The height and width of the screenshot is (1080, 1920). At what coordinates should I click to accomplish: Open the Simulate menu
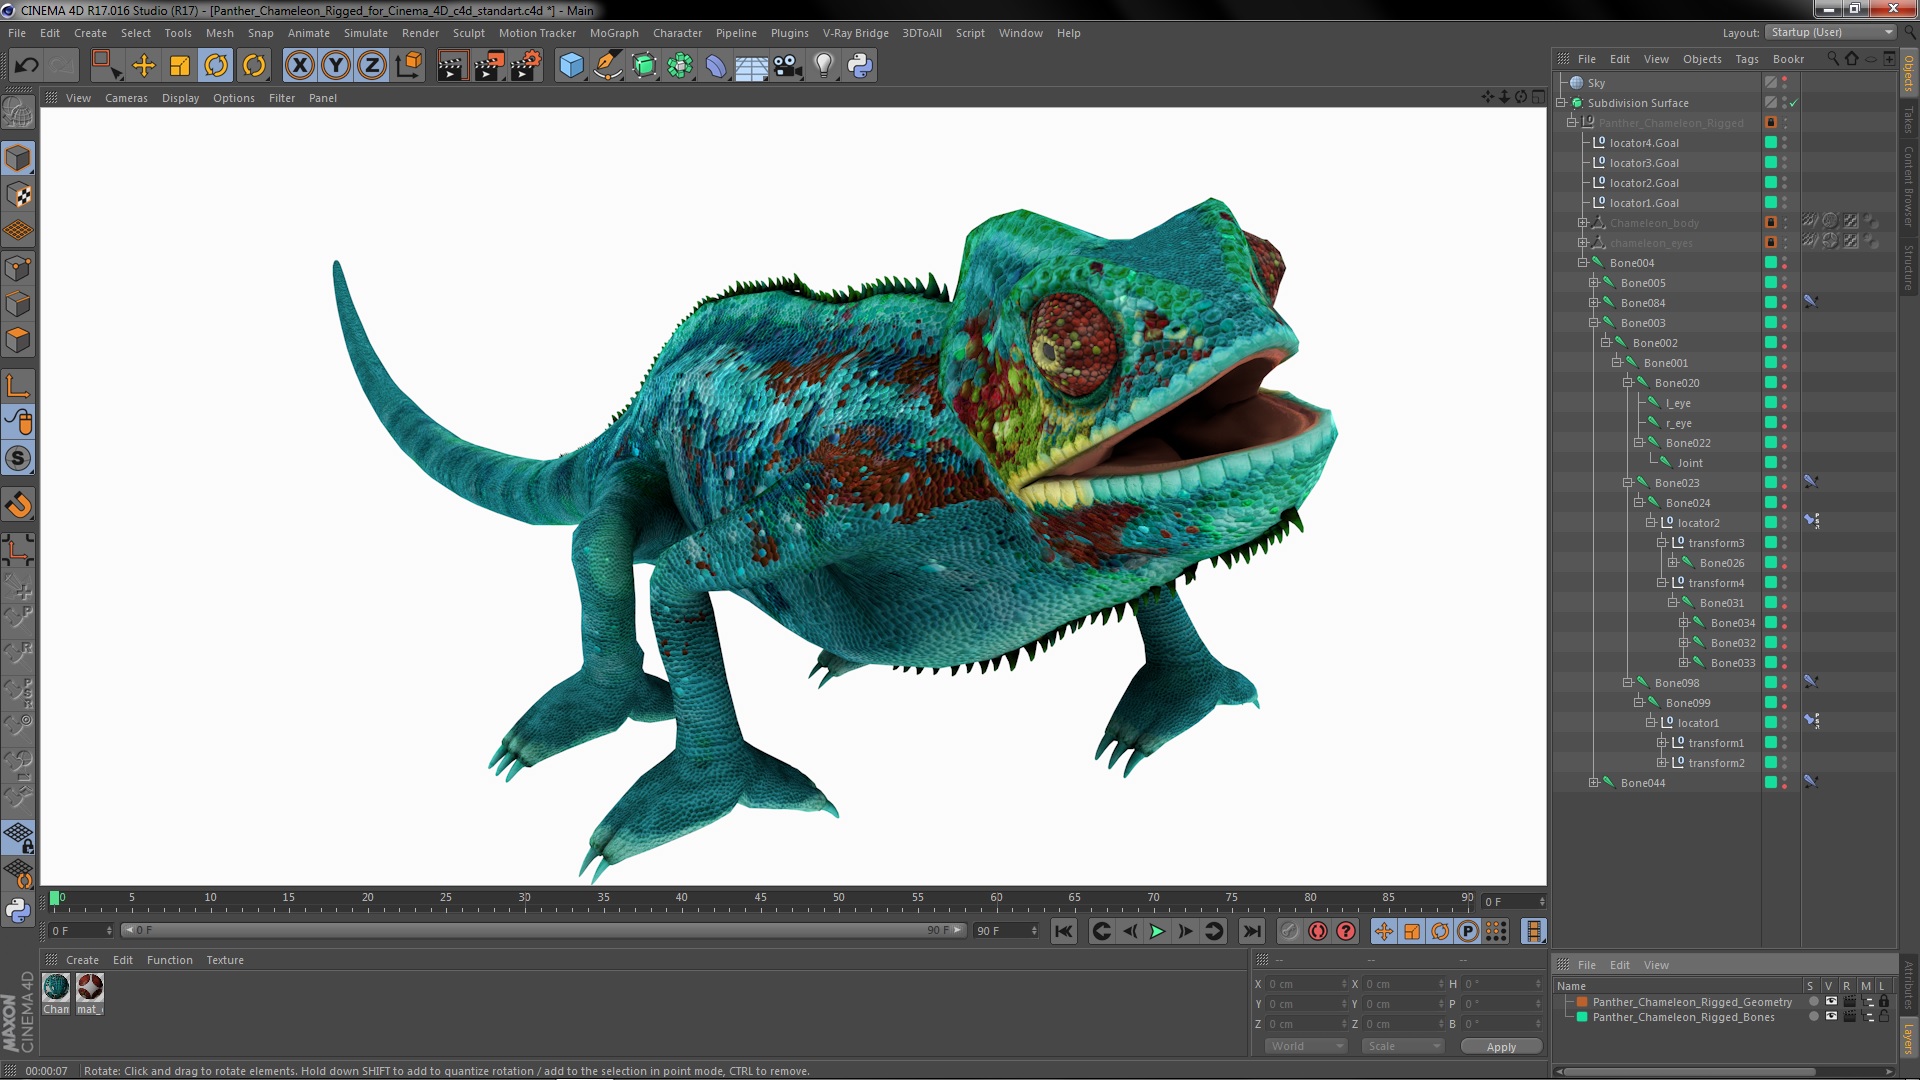click(366, 33)
